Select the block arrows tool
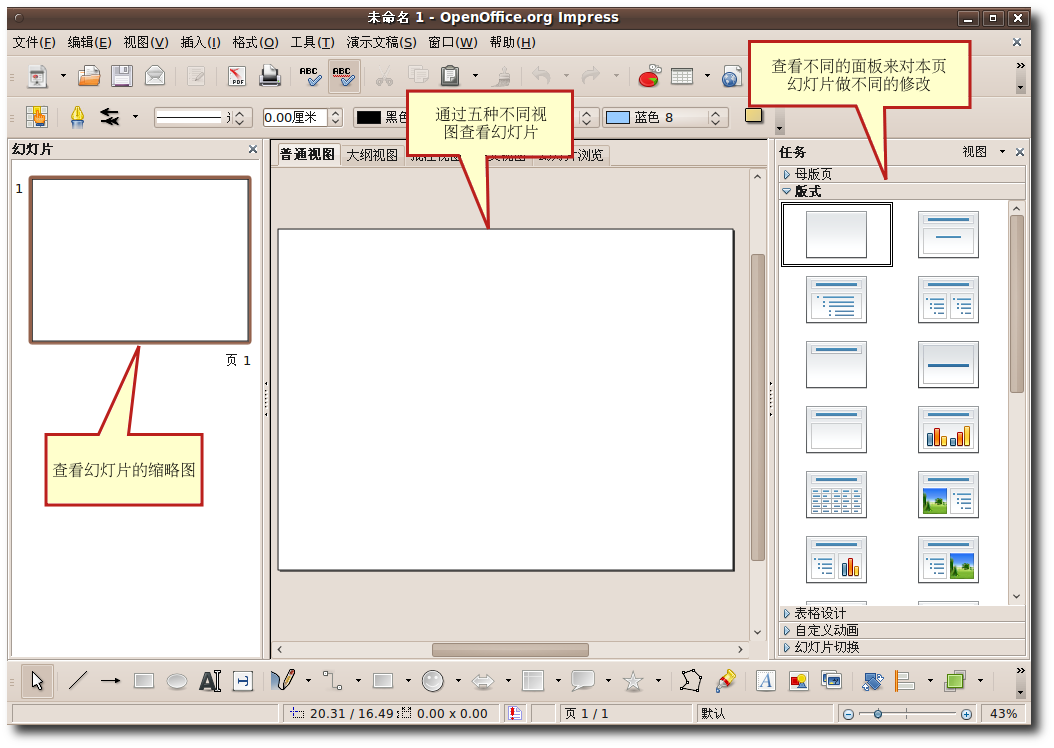 pyautogui.click(x=483, y=681)
